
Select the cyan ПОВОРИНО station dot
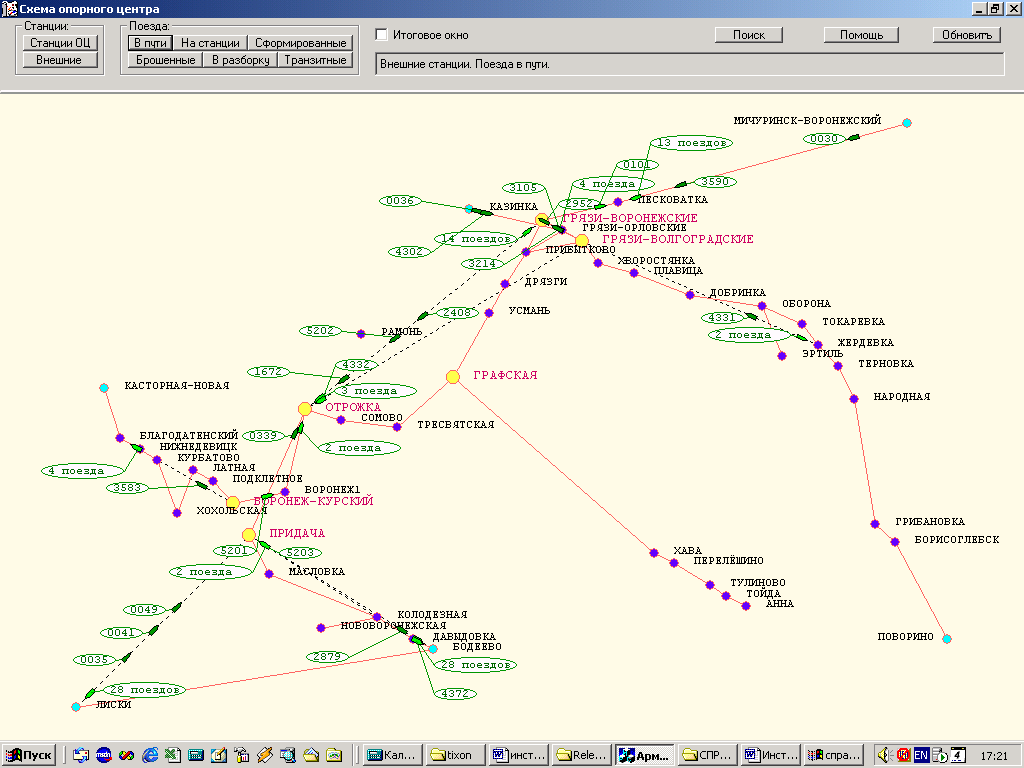coord(947,638)
